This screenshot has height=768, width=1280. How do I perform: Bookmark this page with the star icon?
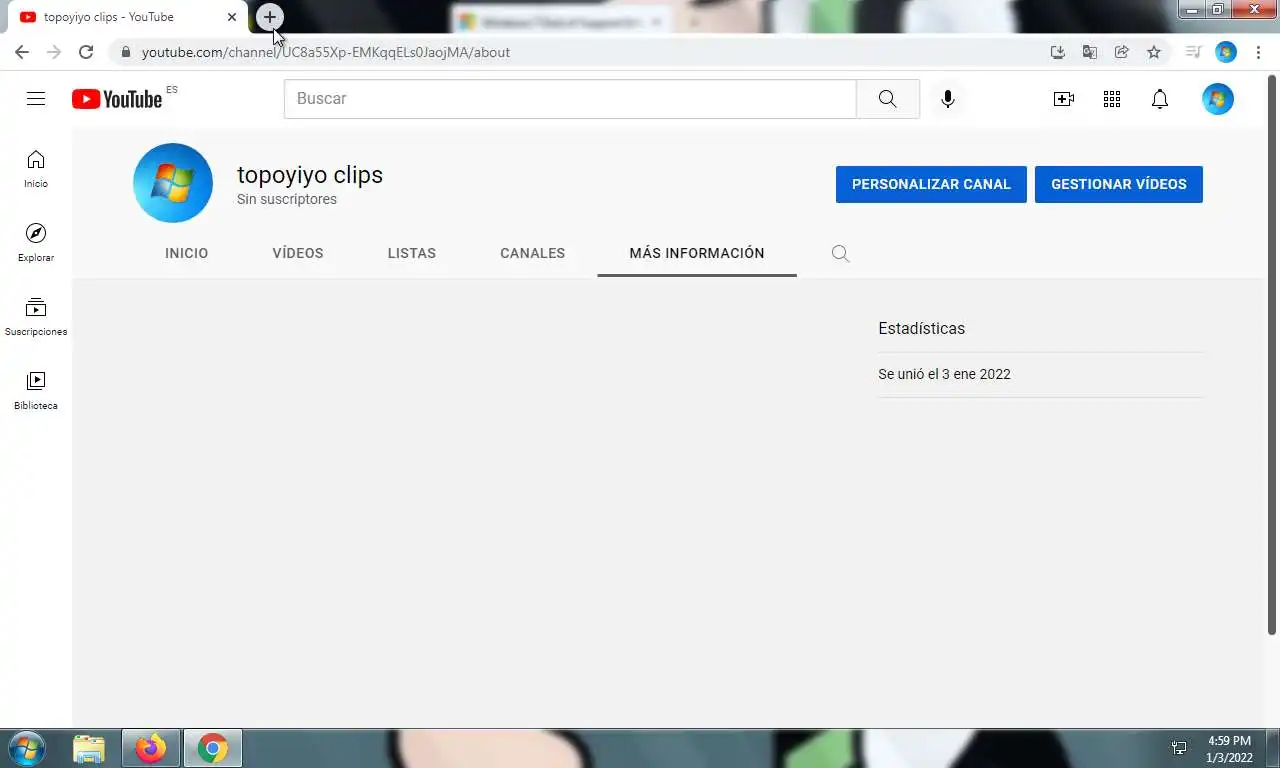coord(1154,52)
